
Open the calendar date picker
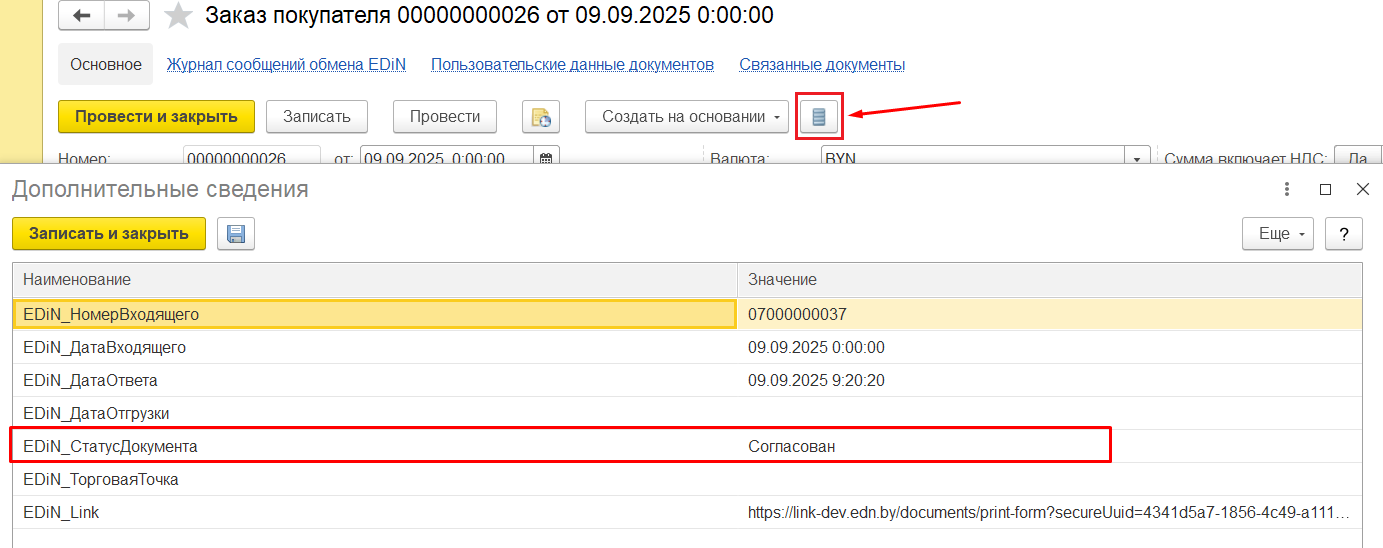pos(547,158)
